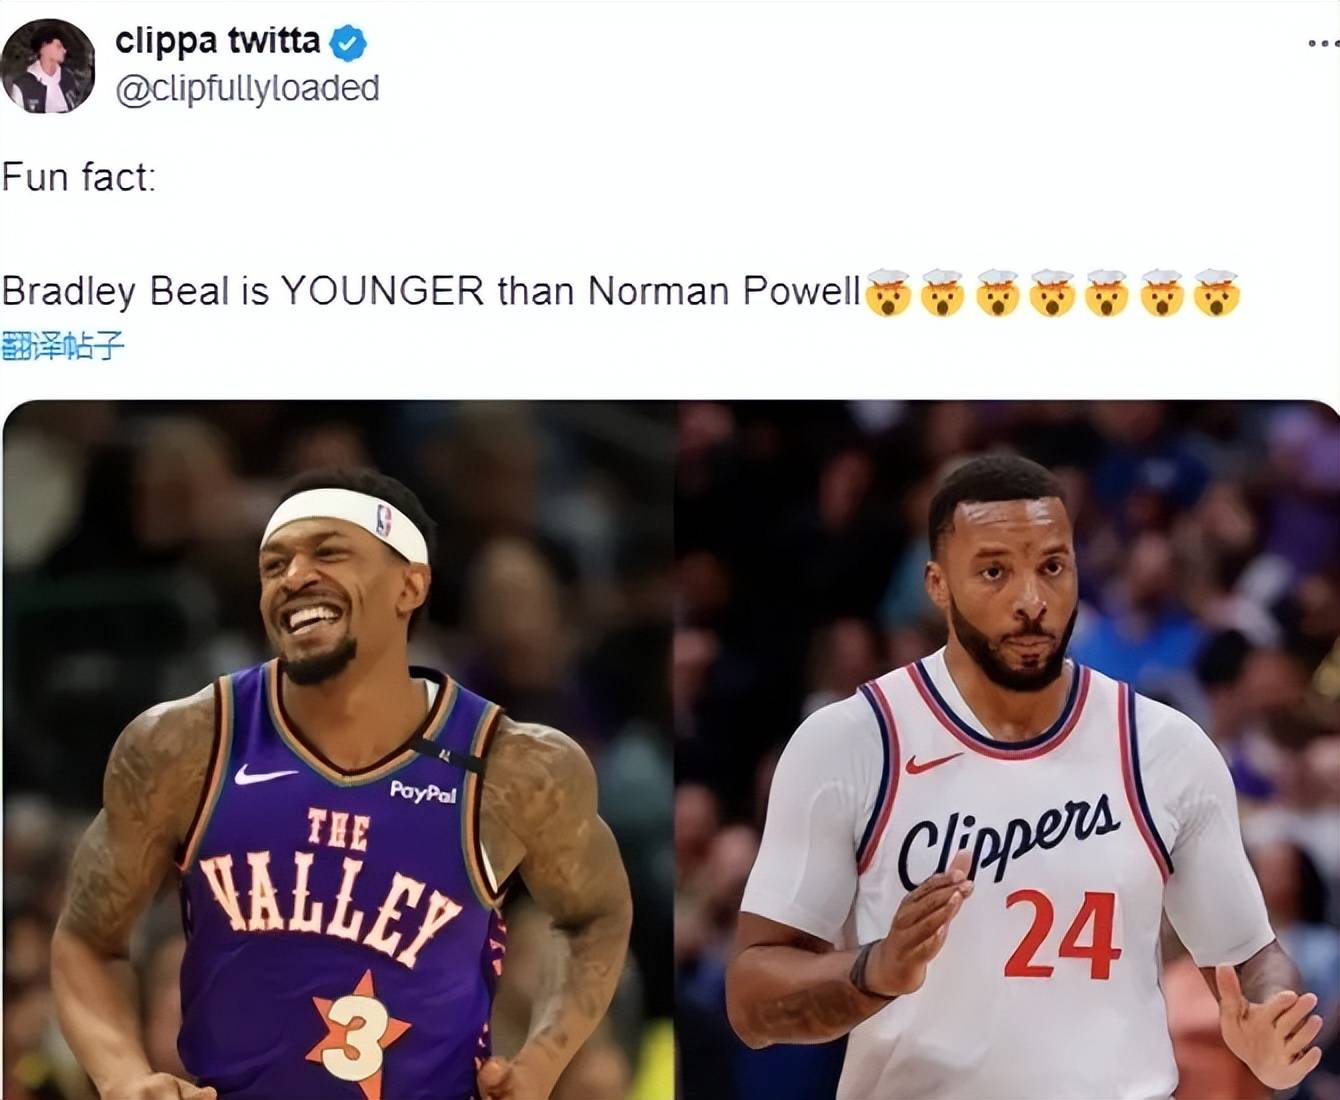Viewport: 1340px width, 1100px height.
Task: Click the last exploding head emoji
Action: (1215, 292)
